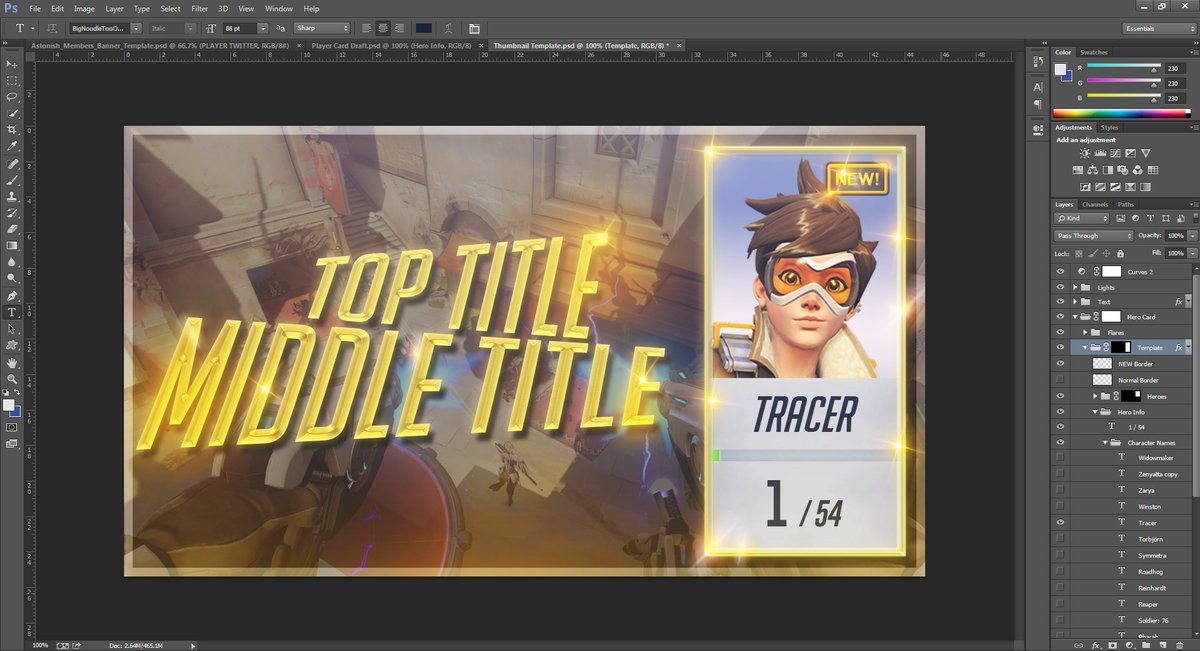The height and width of the screenshot is (651, 1200).
Task: Select the Pen tool
Action: pos(12,295)
